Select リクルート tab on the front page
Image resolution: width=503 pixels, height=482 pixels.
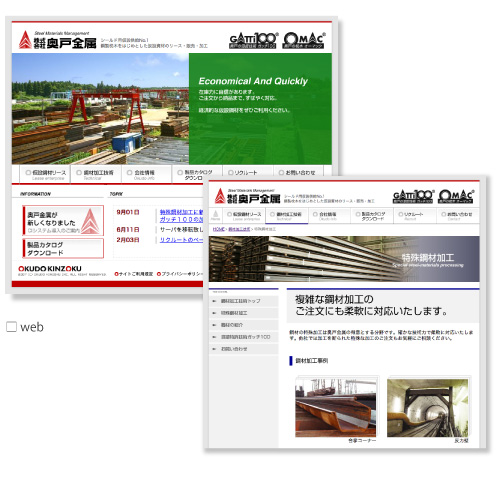(415, 216)
